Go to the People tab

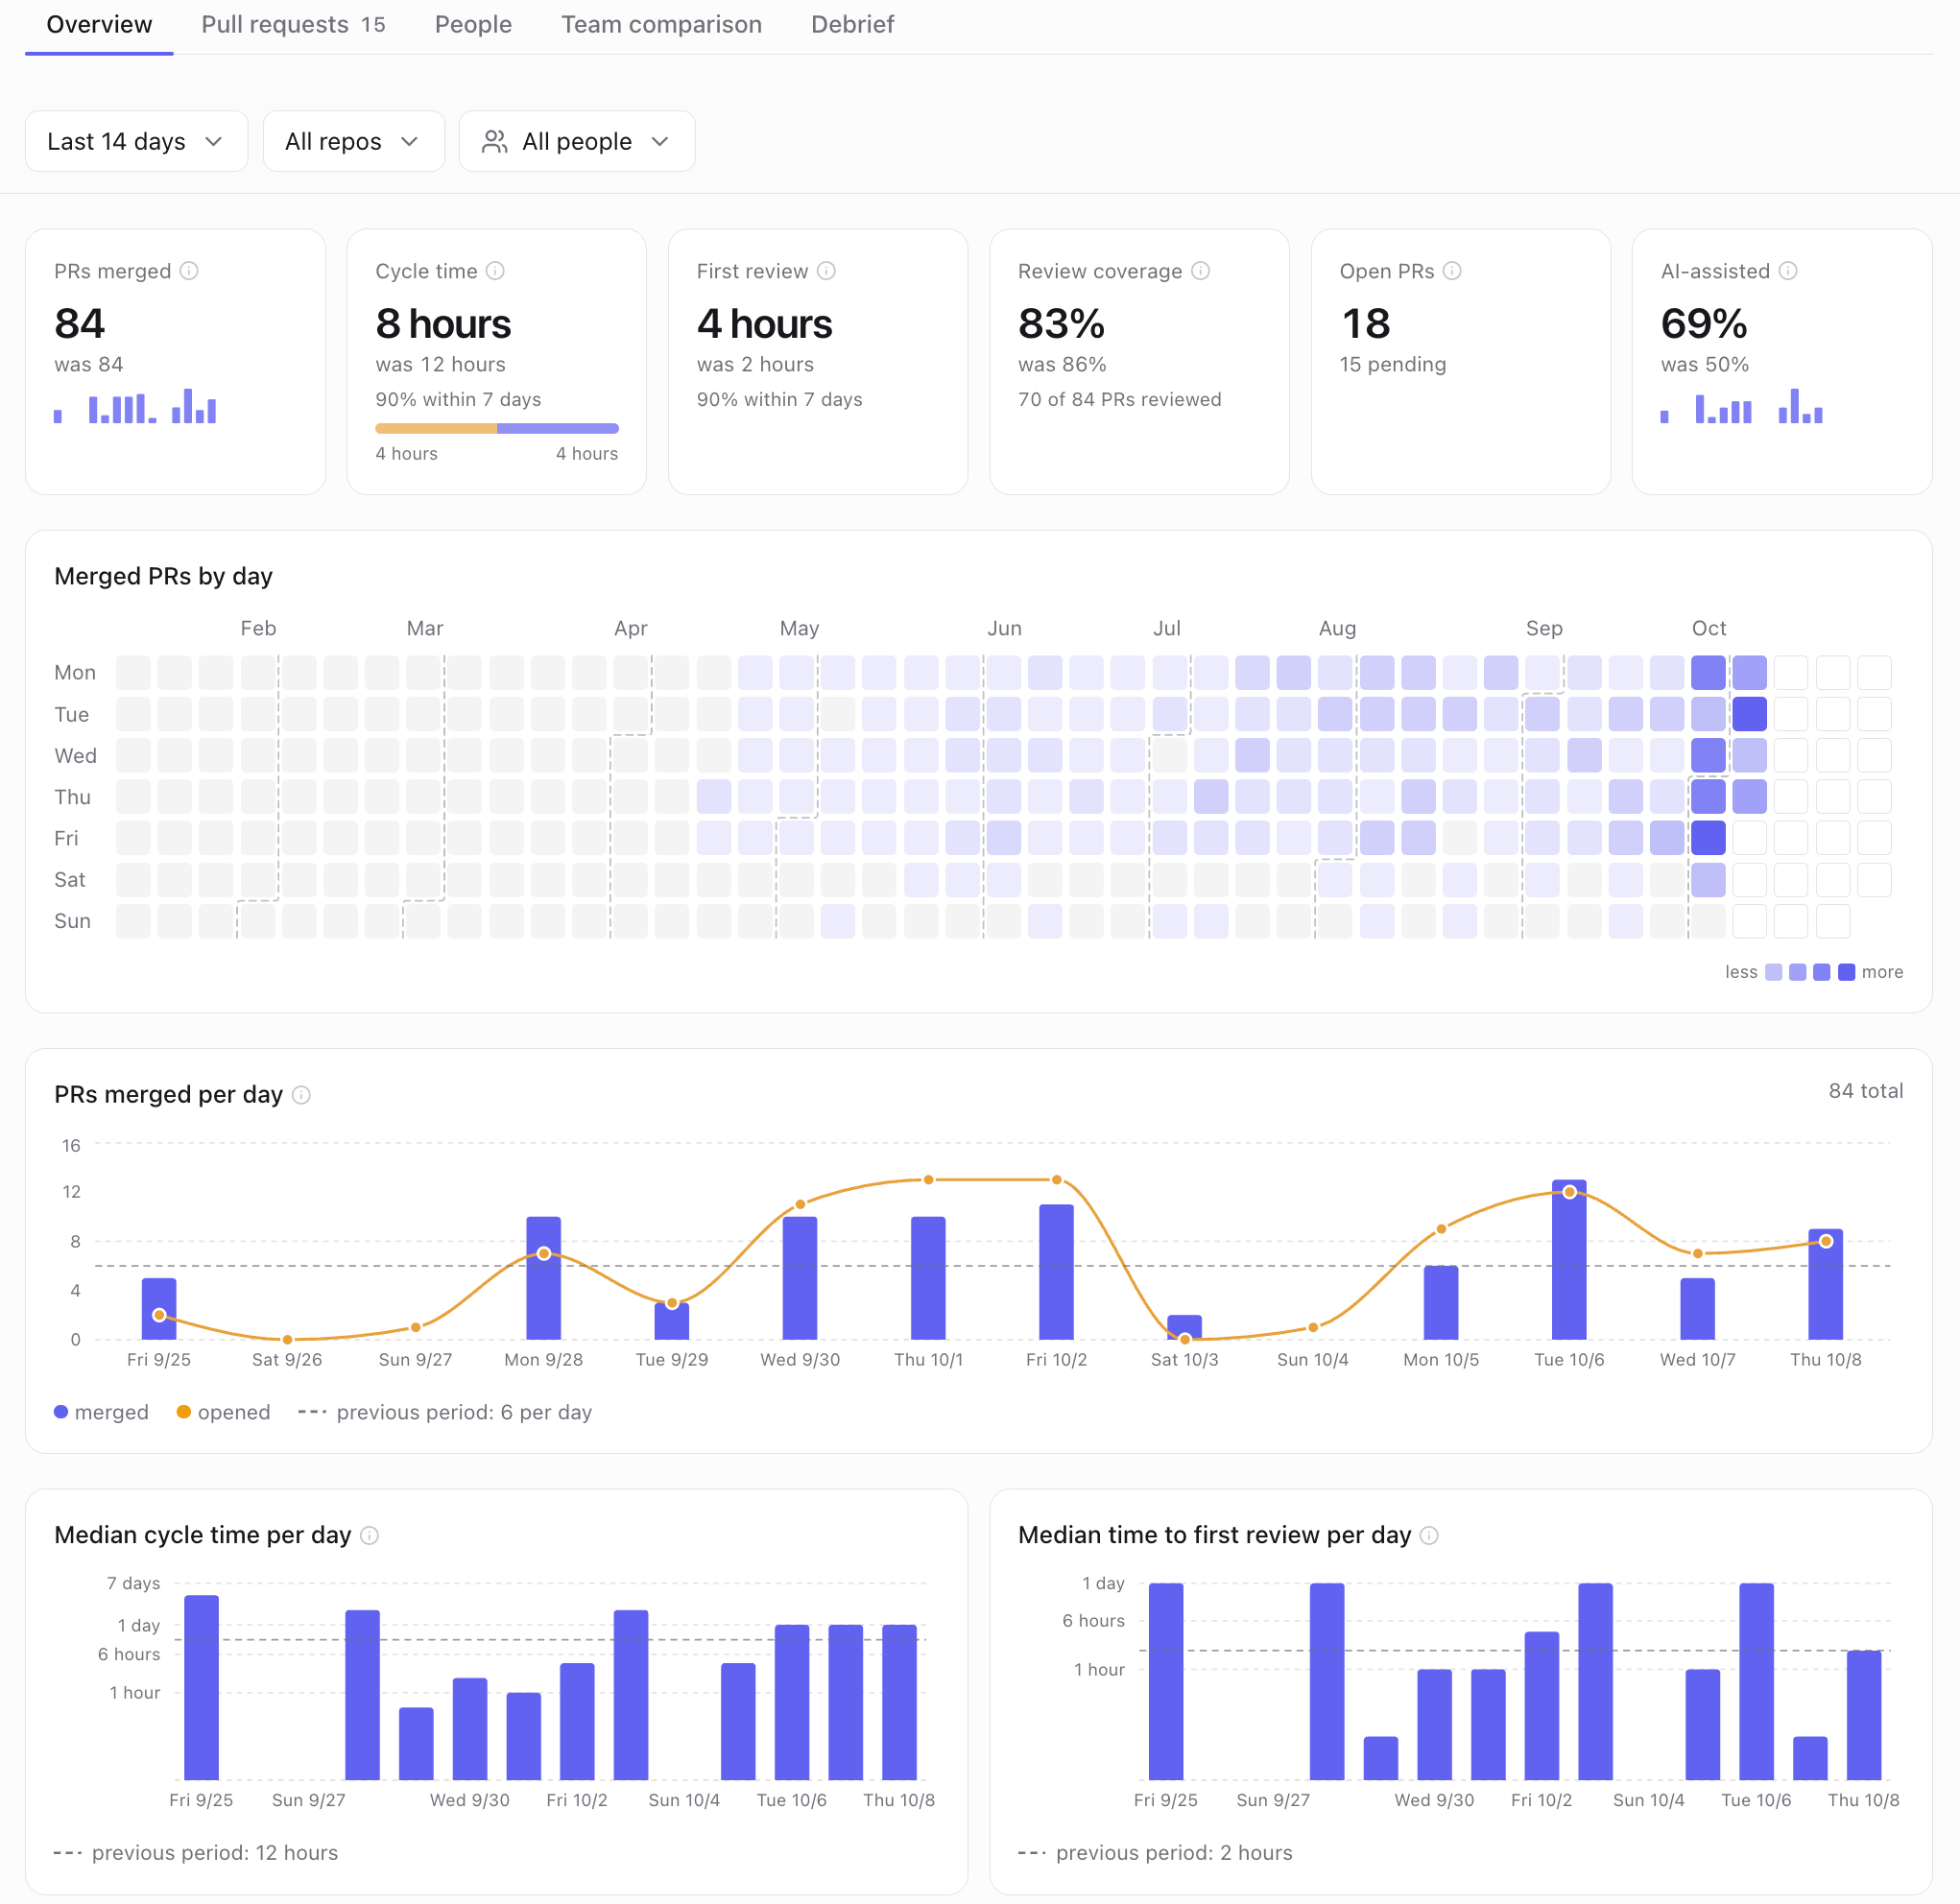click(x=473, y=24)
